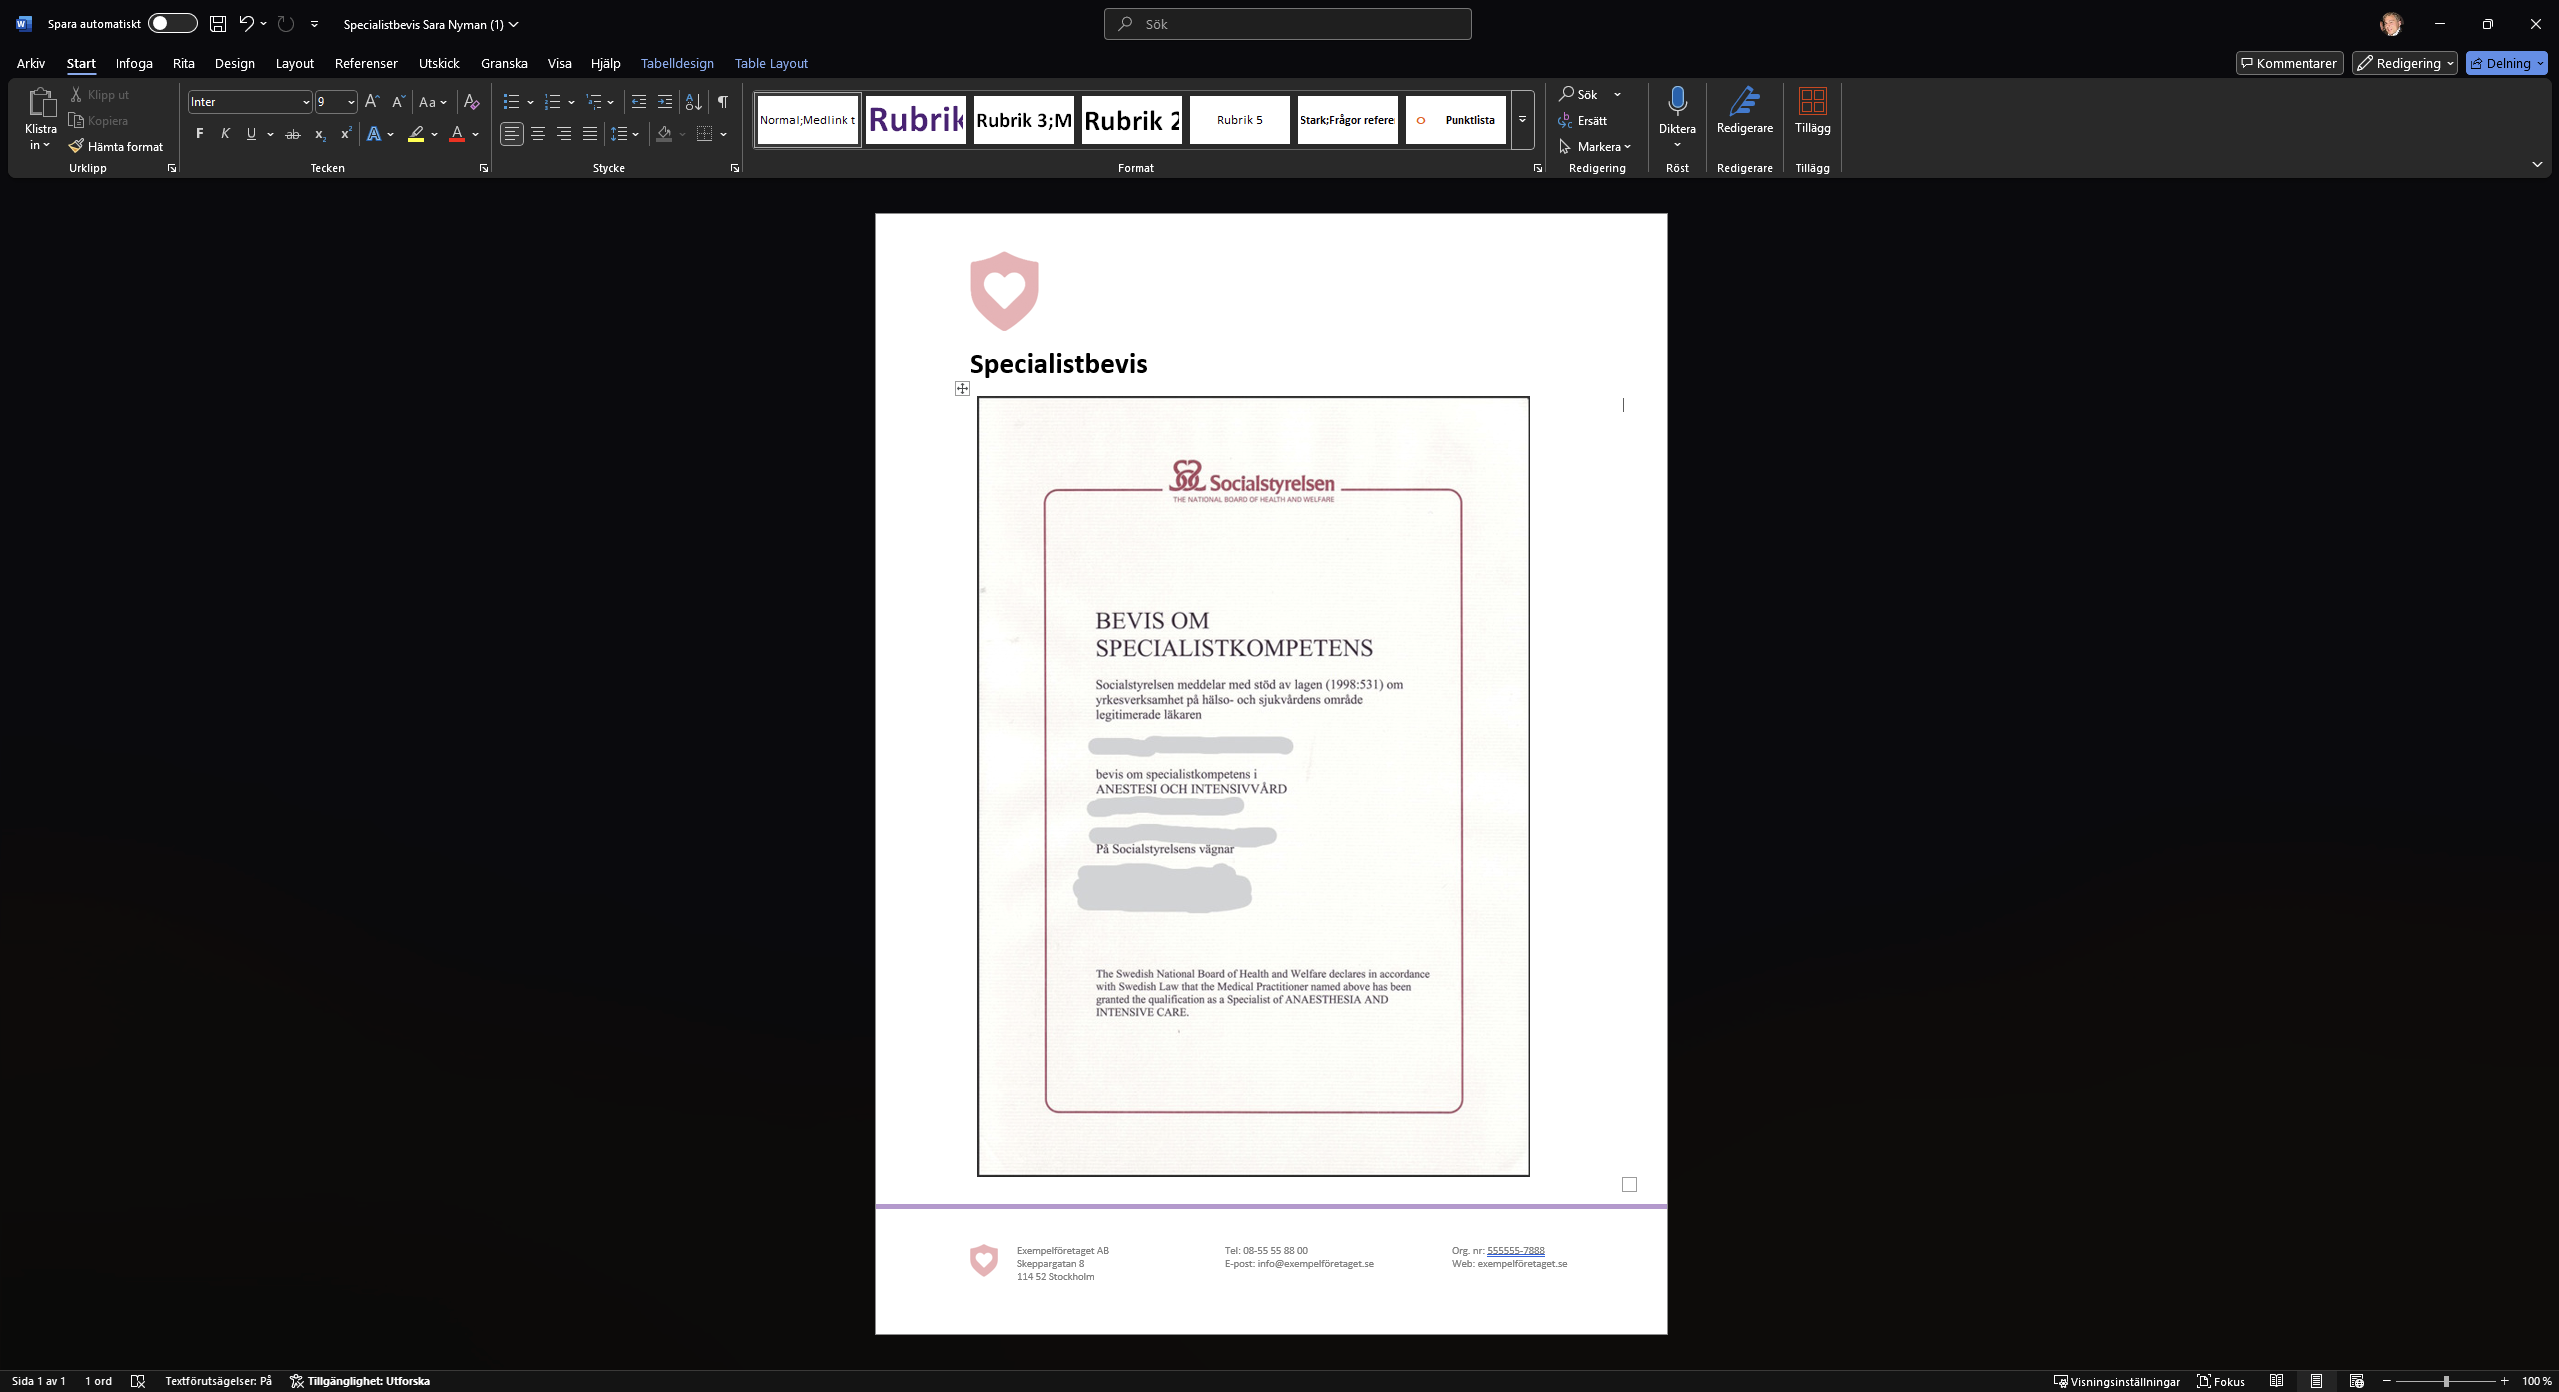Click the Diktera microphone icon
This screenshot has width=2559, height=1392.
(x=1677, y=102)
